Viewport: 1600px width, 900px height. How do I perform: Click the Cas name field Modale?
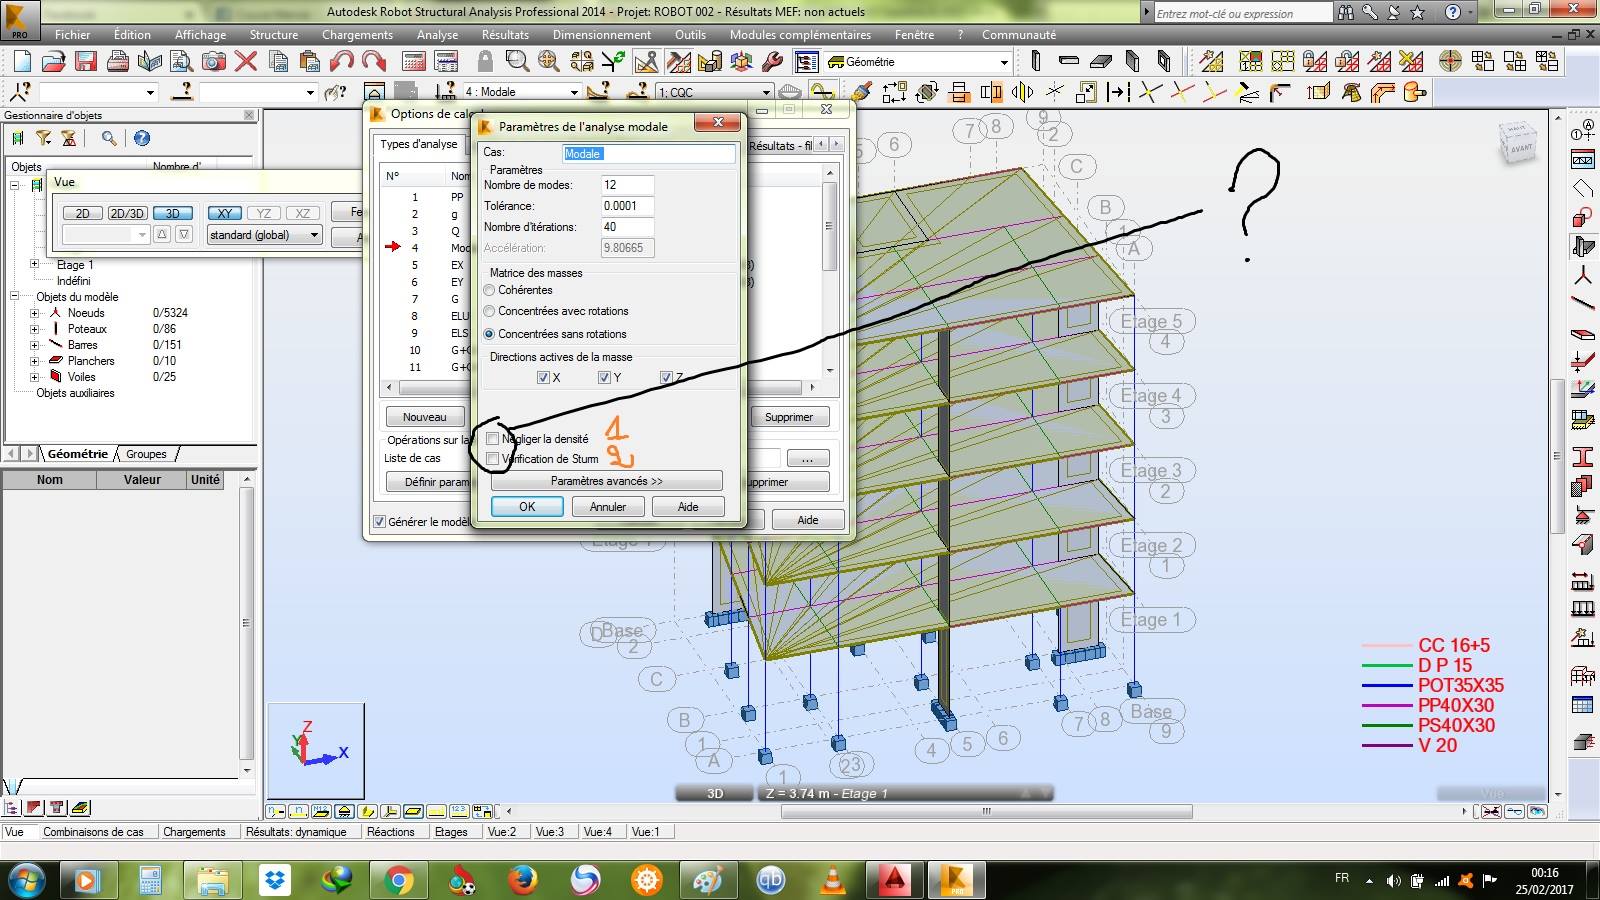coord(649,153)
